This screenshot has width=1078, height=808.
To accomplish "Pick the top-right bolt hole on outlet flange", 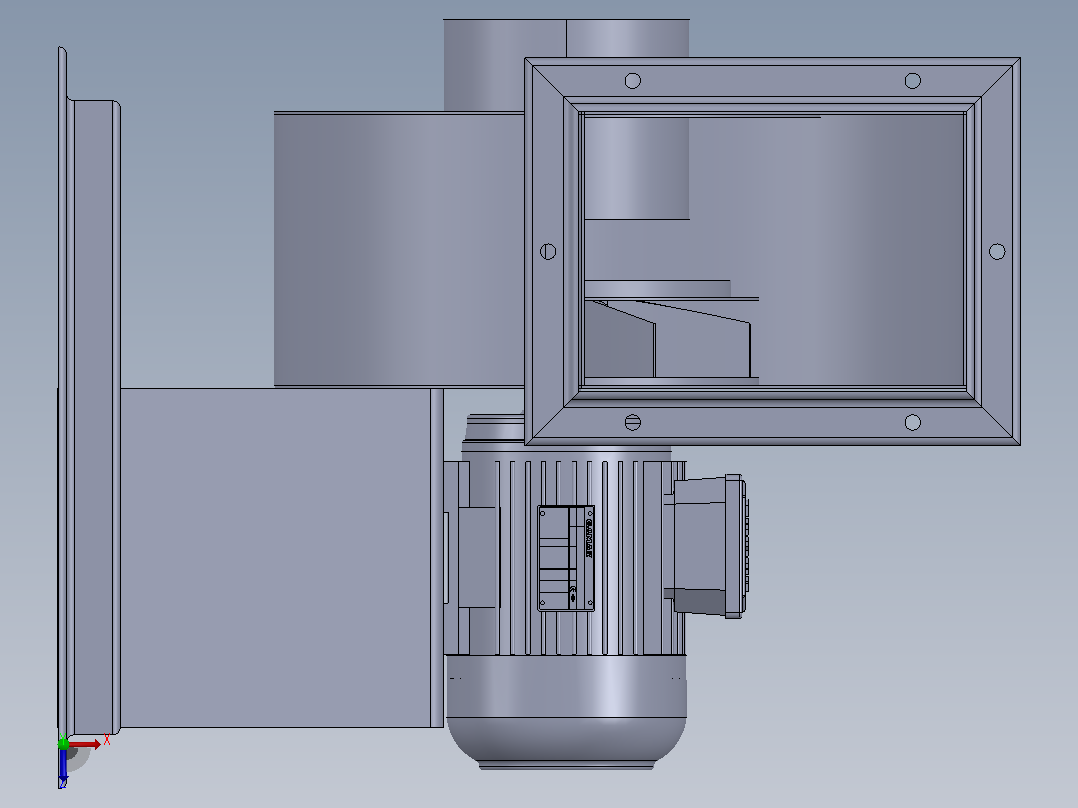I will coord(912,81).
